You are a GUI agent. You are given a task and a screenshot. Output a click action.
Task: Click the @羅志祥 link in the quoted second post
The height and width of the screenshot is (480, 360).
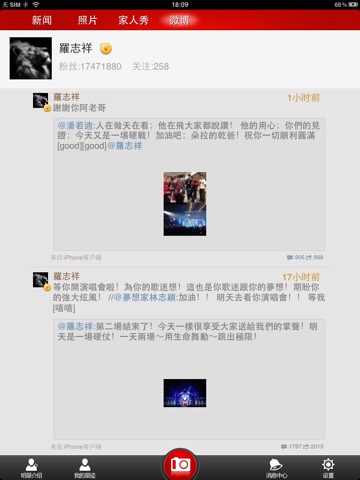(75, 326)
